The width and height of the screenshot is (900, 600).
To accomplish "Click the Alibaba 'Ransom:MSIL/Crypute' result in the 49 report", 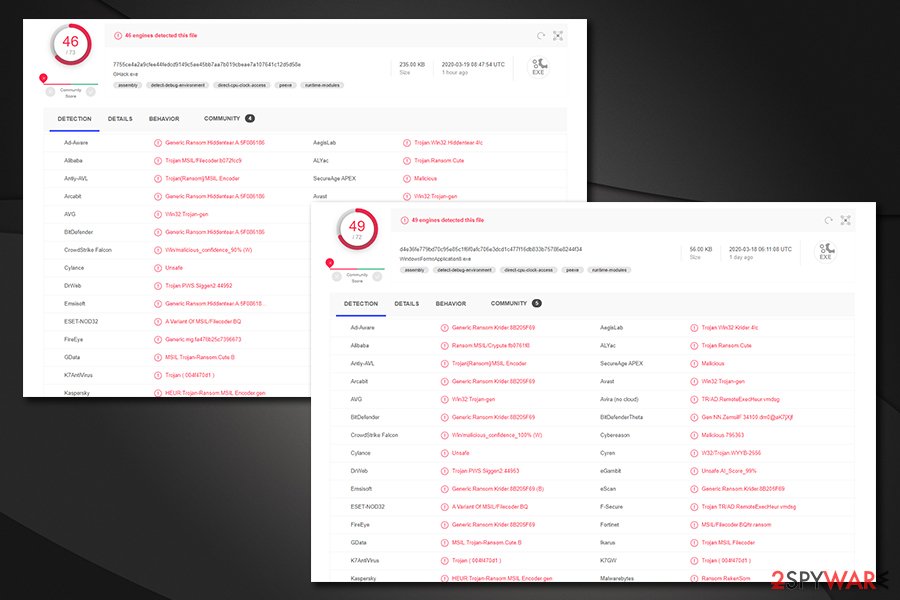I will [x=490, y=346].
